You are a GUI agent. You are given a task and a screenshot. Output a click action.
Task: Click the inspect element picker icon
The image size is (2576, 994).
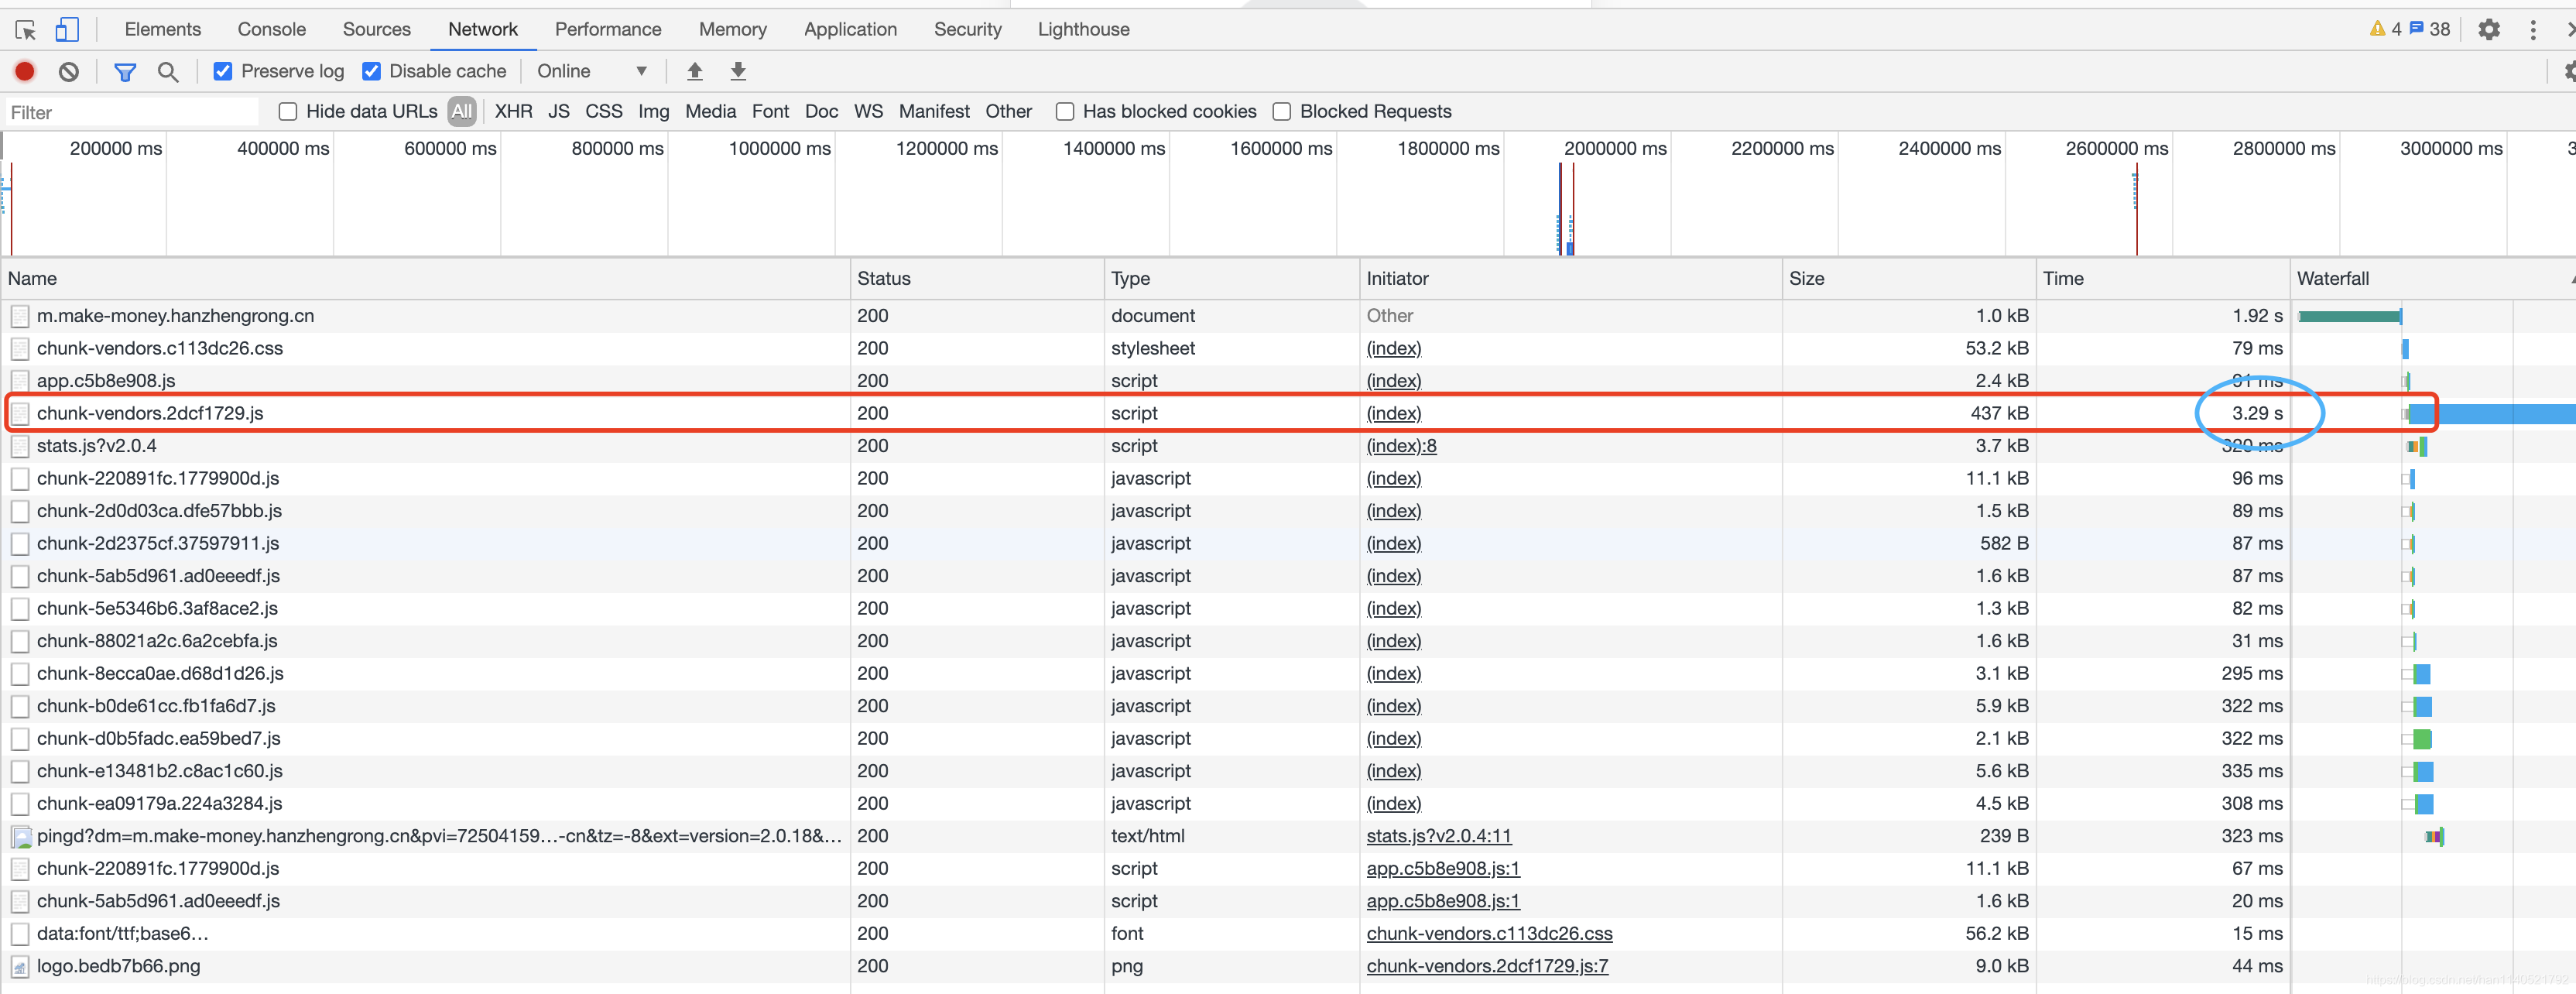point(26,30)
